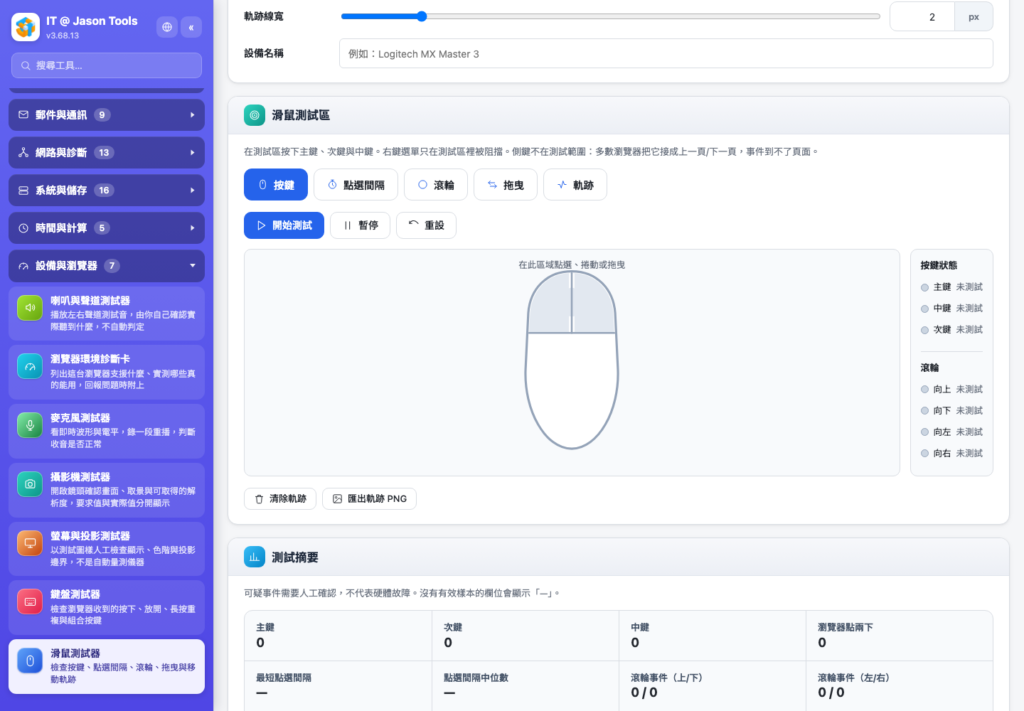
Task: Click the 向上 未測試 wheel status
Action: [x=952, y=389]
